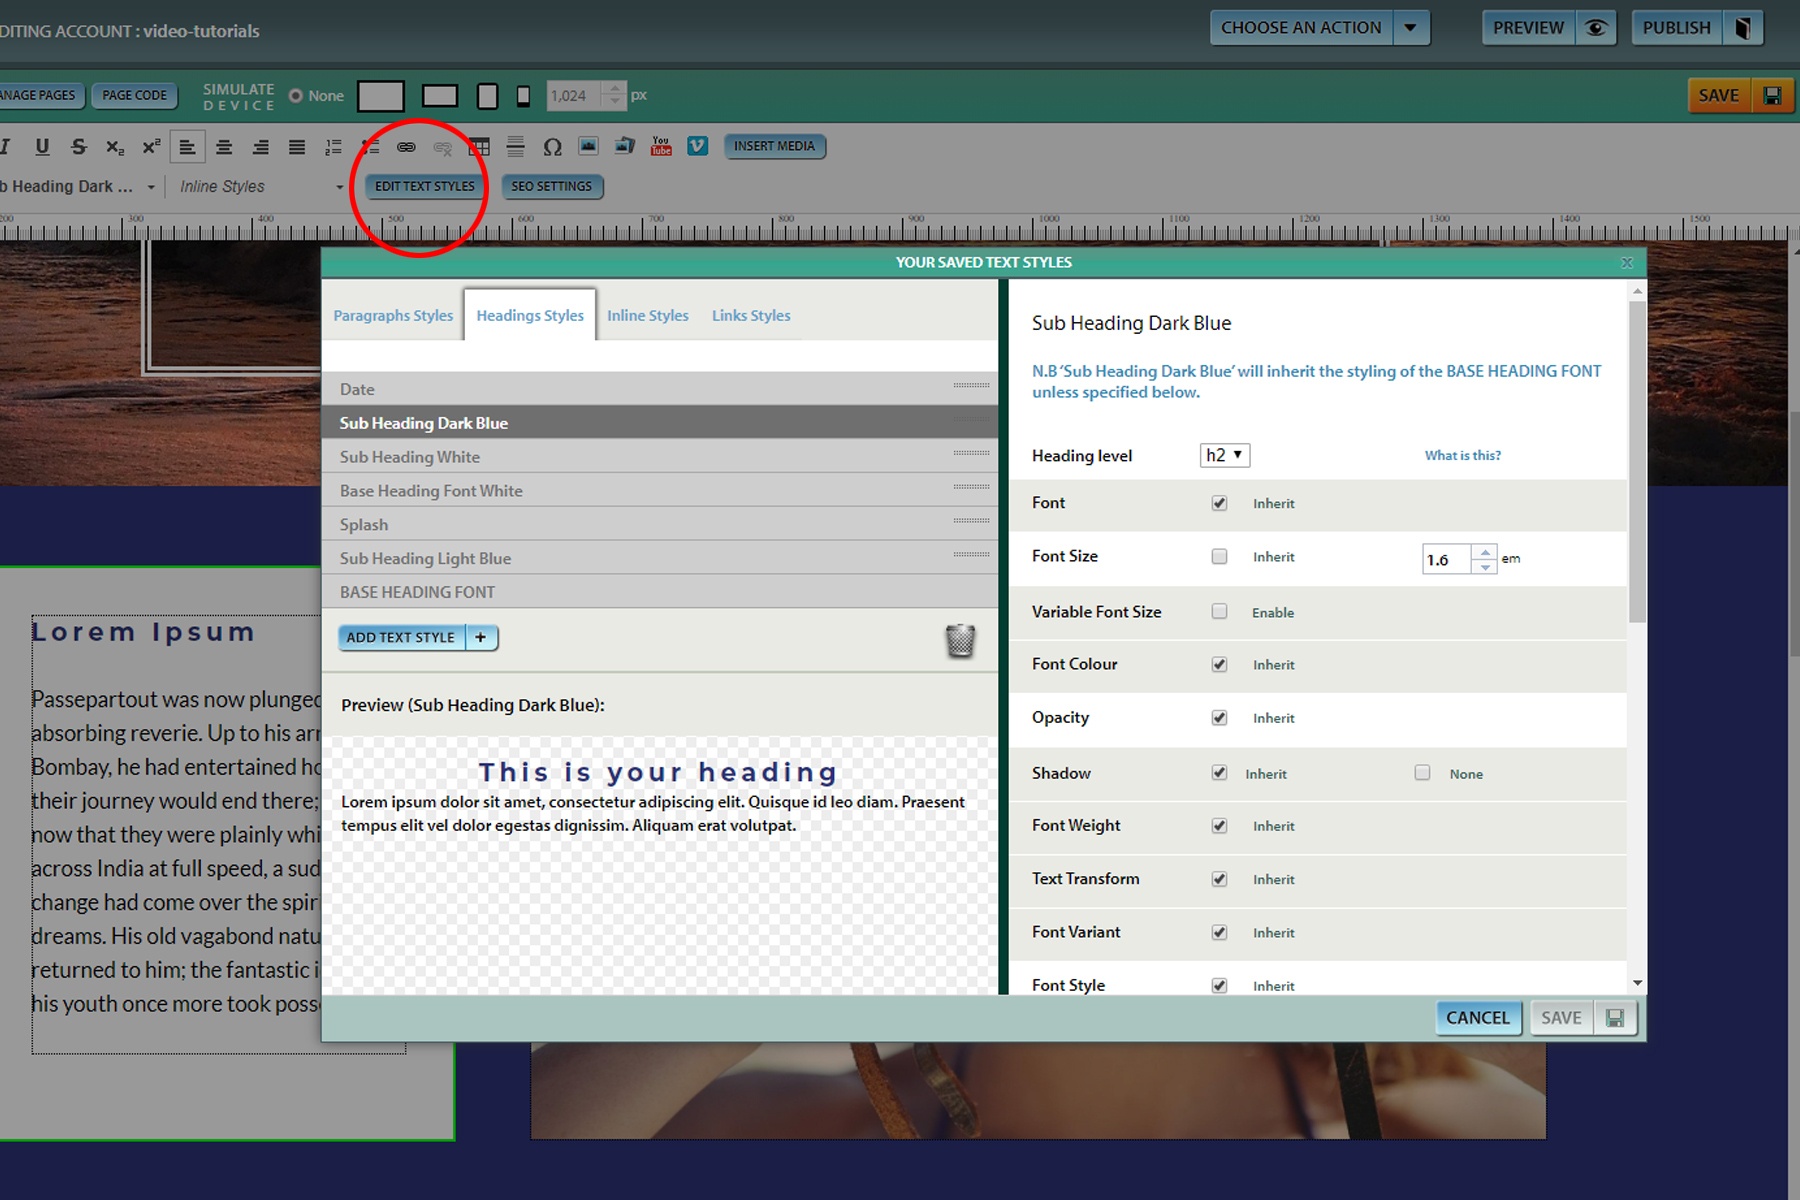Viewport: 1800px width, 1200px height.
Task: Insert a Vimeo video
Action: (698, 147)
